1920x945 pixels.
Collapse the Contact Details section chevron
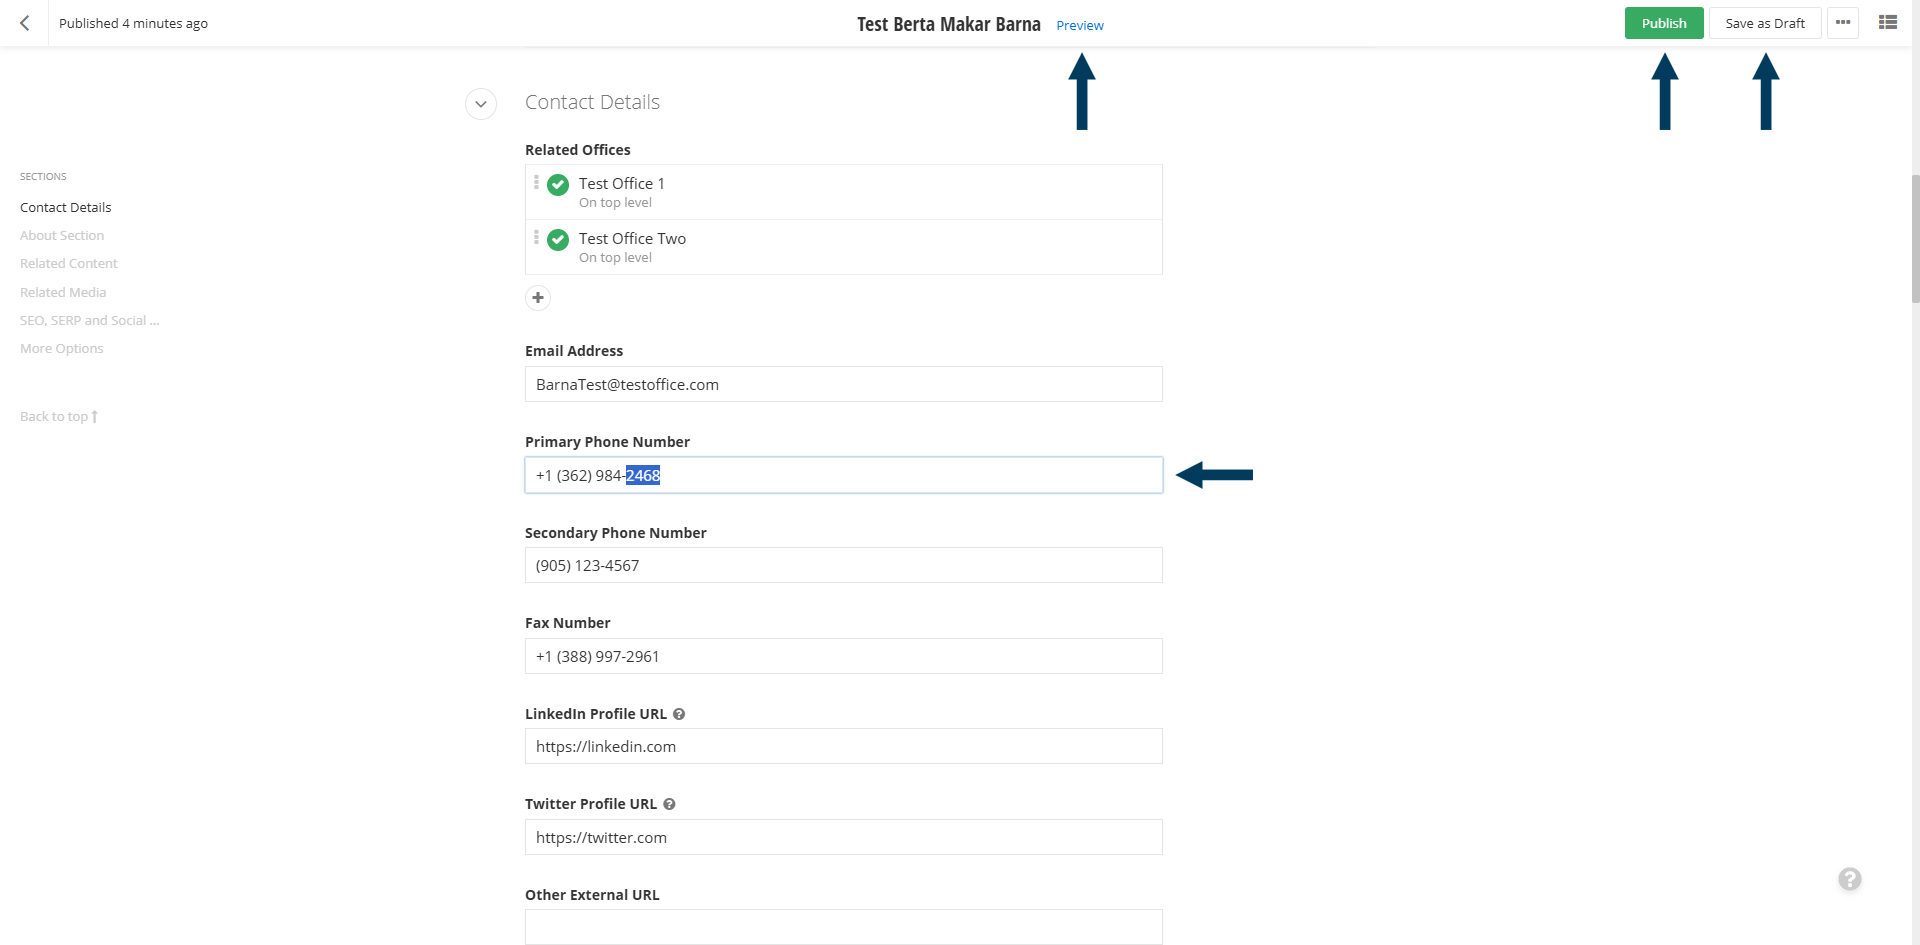(481, 104)
